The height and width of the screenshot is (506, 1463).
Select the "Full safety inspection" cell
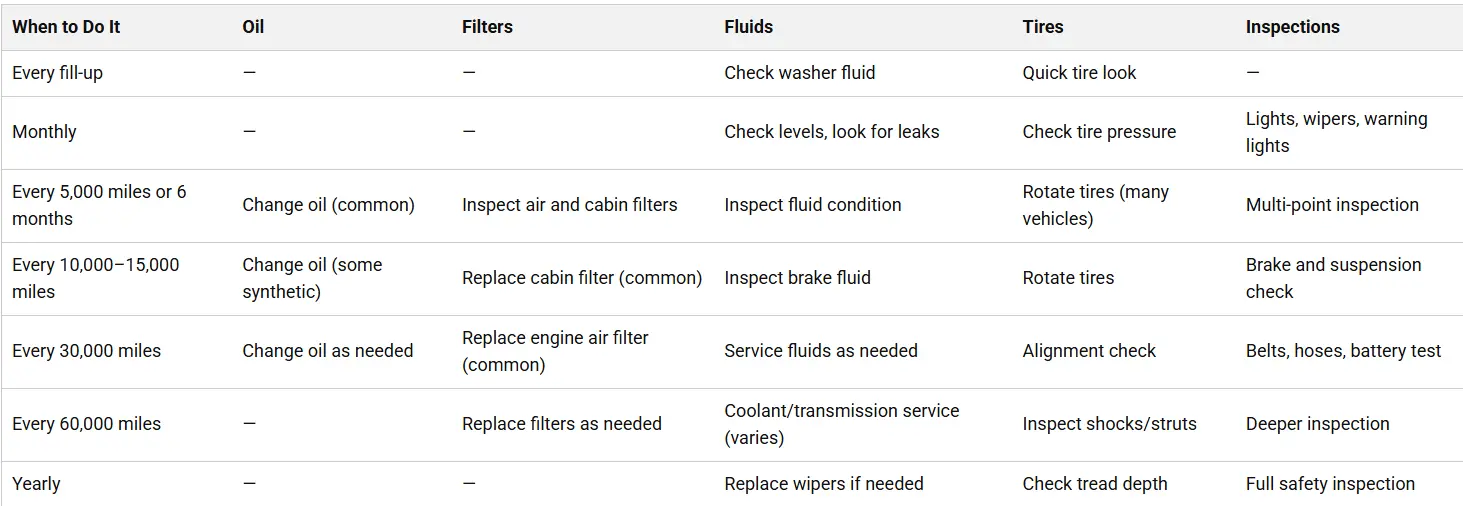click(1330, 484)
